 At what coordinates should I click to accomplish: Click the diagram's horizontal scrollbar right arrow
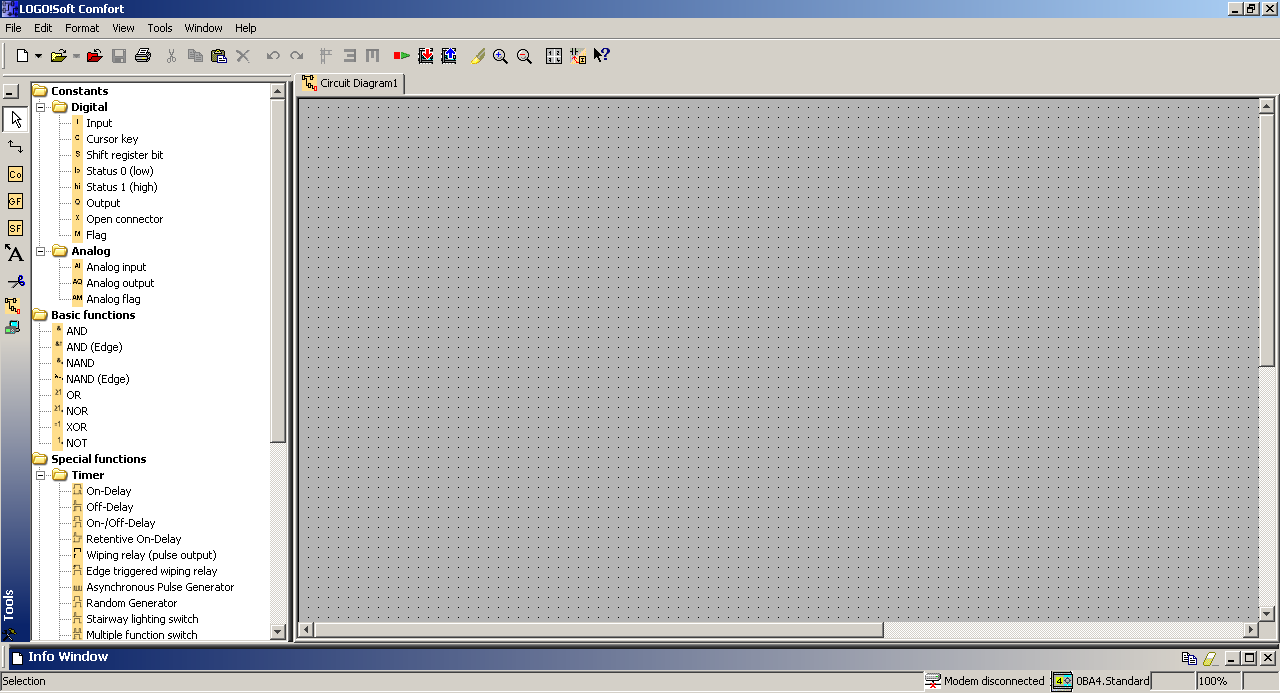pos(1250,630)
